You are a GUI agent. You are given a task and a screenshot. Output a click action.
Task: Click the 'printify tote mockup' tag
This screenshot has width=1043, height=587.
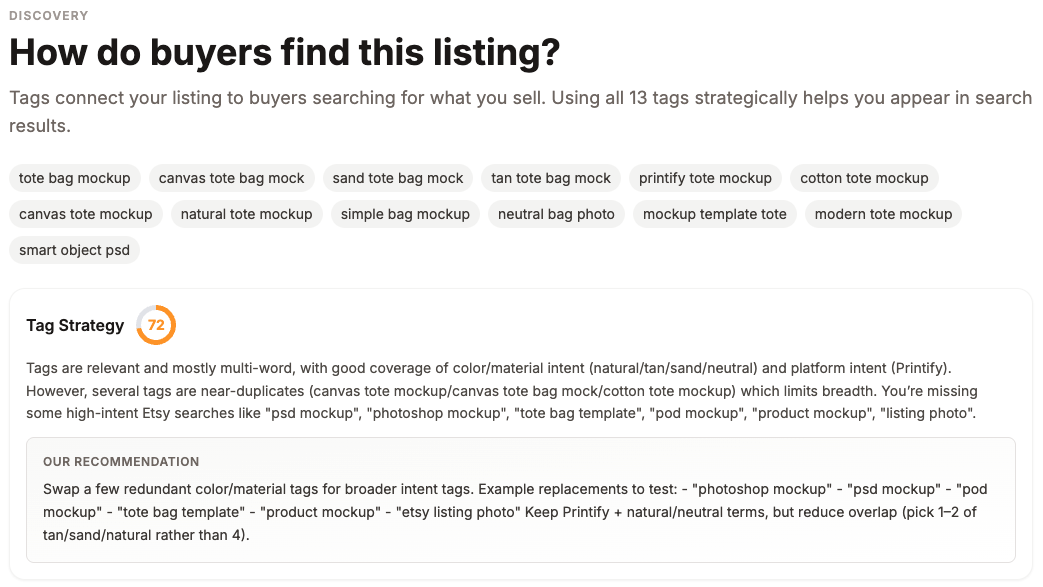coord(705,178)
